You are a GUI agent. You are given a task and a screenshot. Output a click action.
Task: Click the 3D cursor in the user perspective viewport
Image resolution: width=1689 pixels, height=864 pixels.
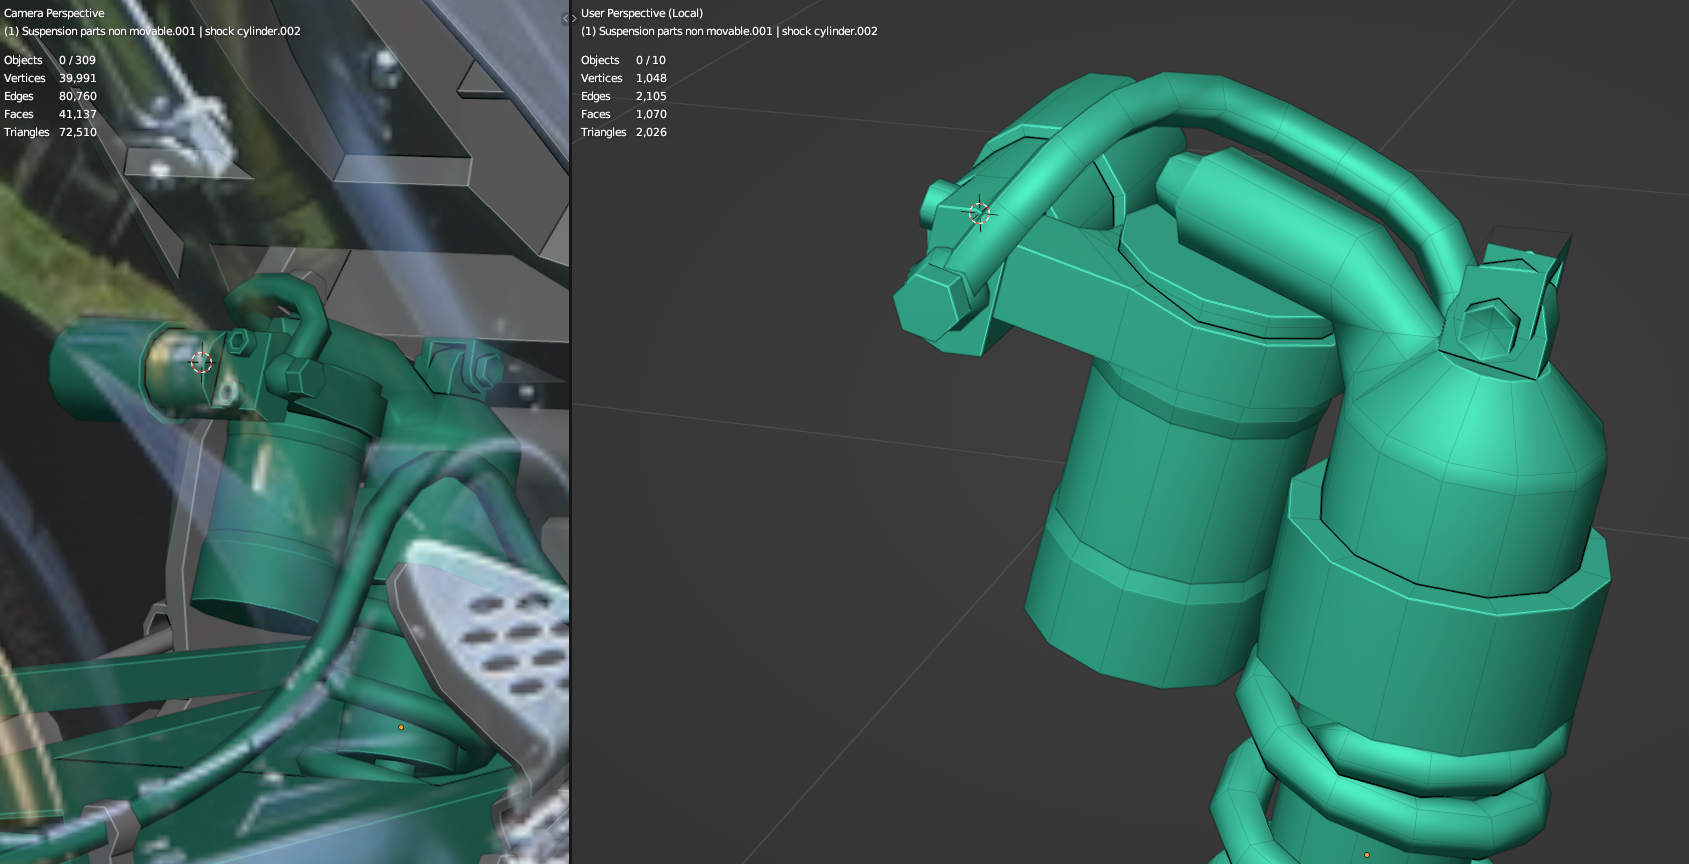(979, 213)
